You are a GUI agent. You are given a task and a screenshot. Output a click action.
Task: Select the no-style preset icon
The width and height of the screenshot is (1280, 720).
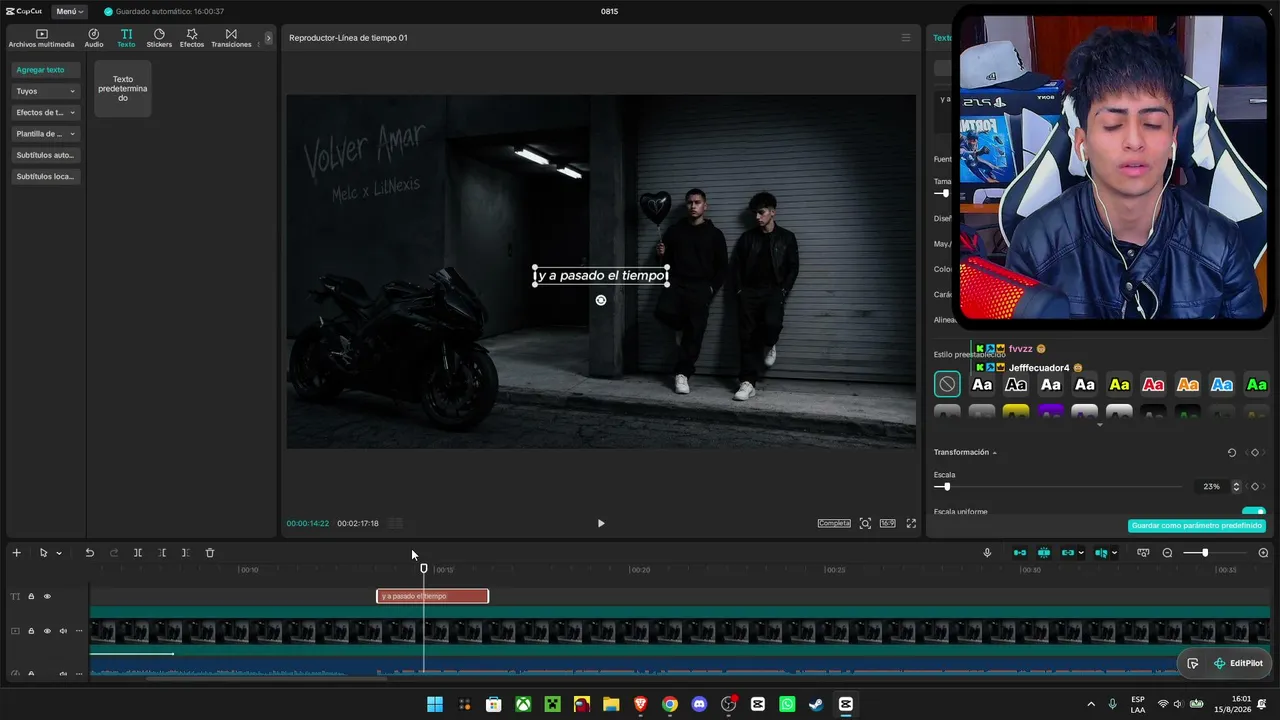(947, 384)
